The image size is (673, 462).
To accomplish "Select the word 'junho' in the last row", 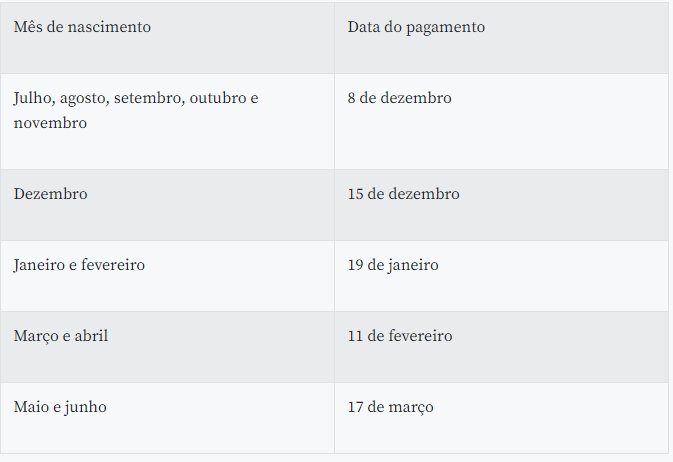I will click(x=85, y=407).
